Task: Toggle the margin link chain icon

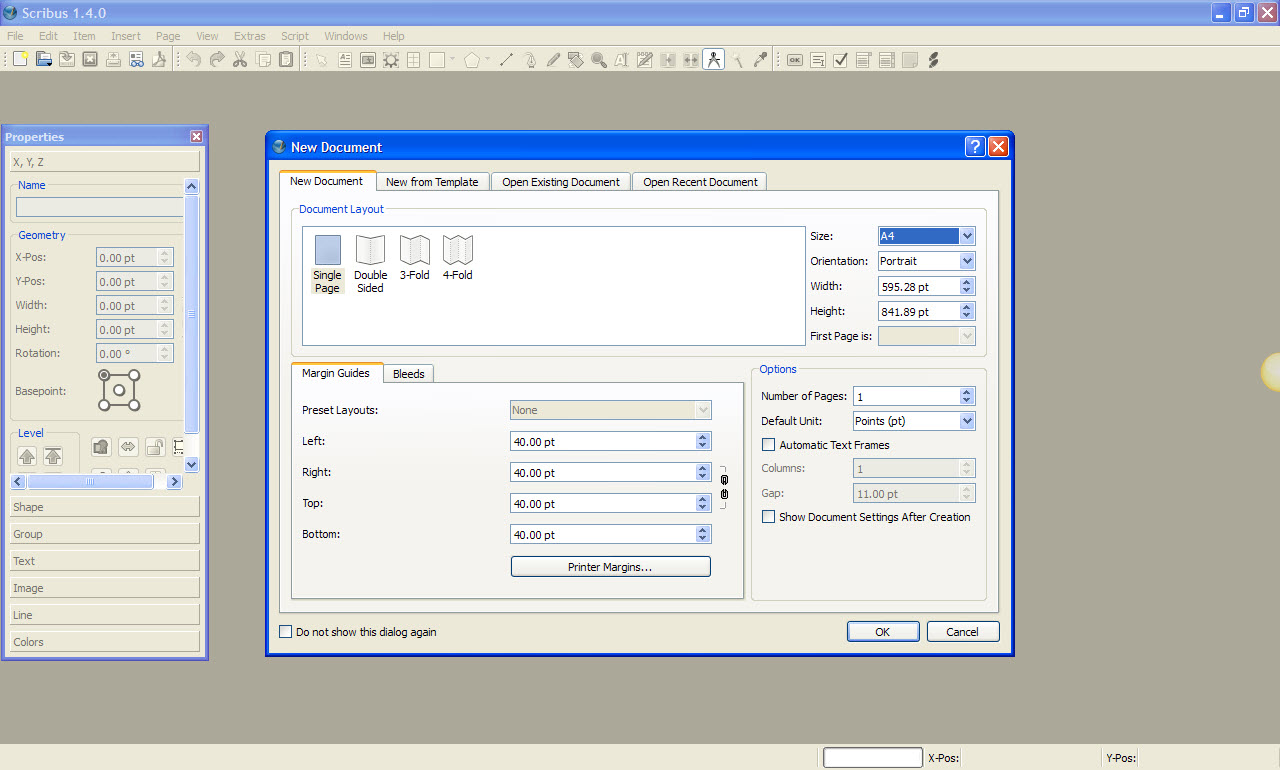Action: 724,488
